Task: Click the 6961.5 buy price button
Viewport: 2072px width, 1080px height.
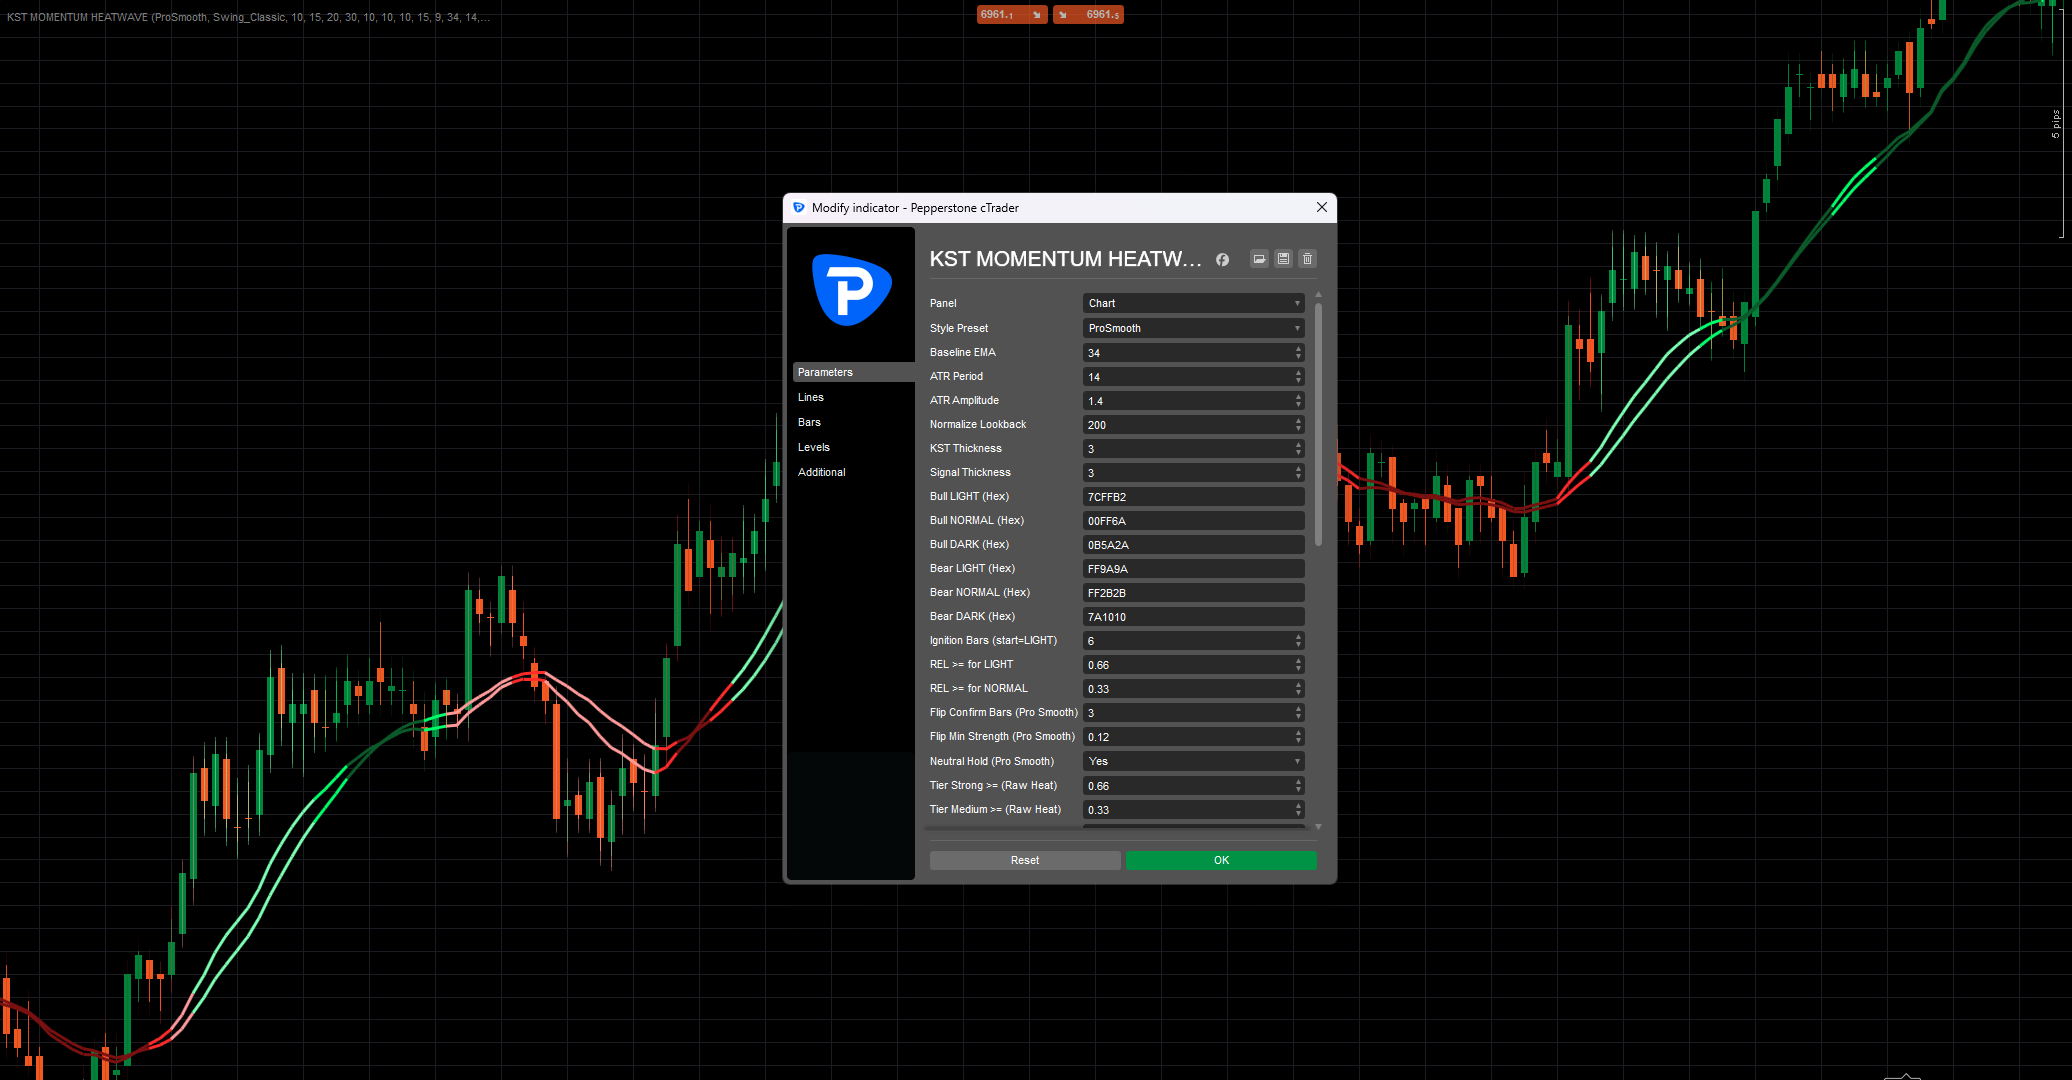Action: (1089, 14)
